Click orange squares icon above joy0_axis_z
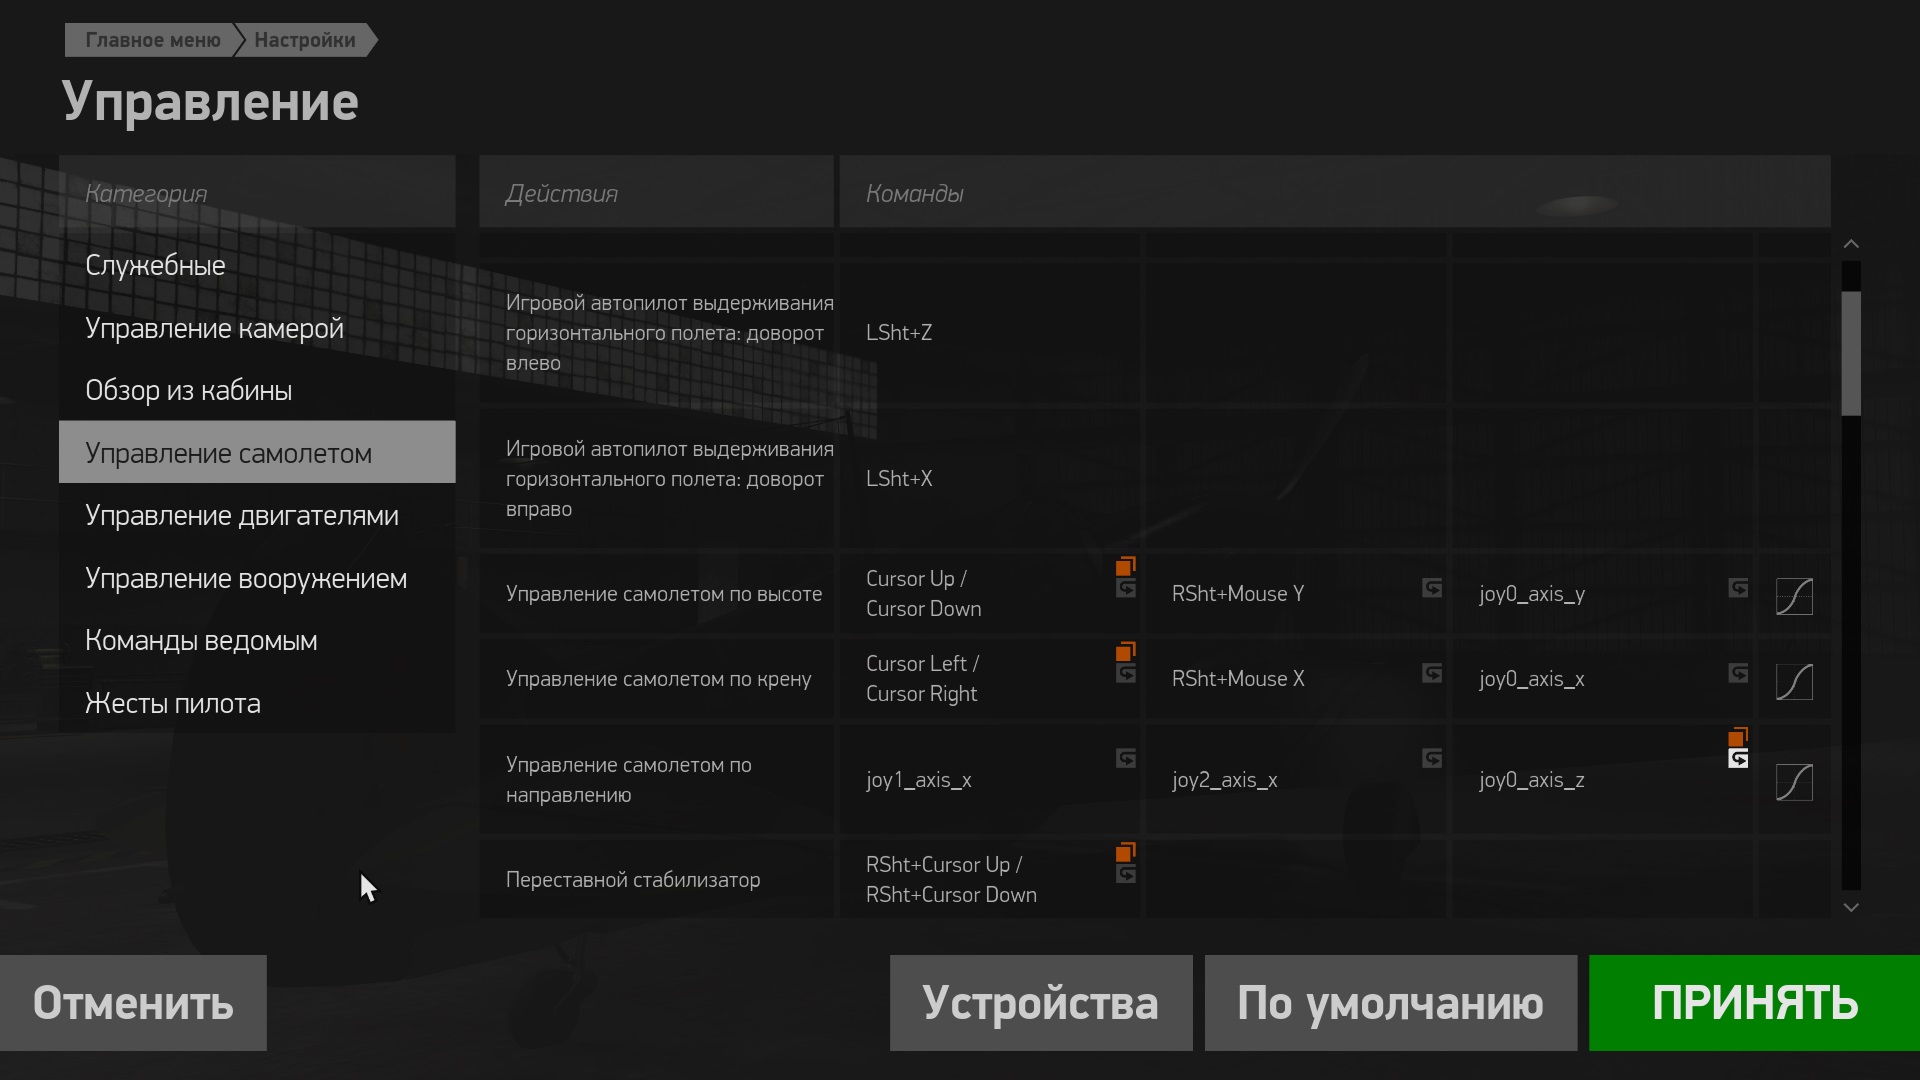This screenshot has width=1920, height=1080. 1738,737
